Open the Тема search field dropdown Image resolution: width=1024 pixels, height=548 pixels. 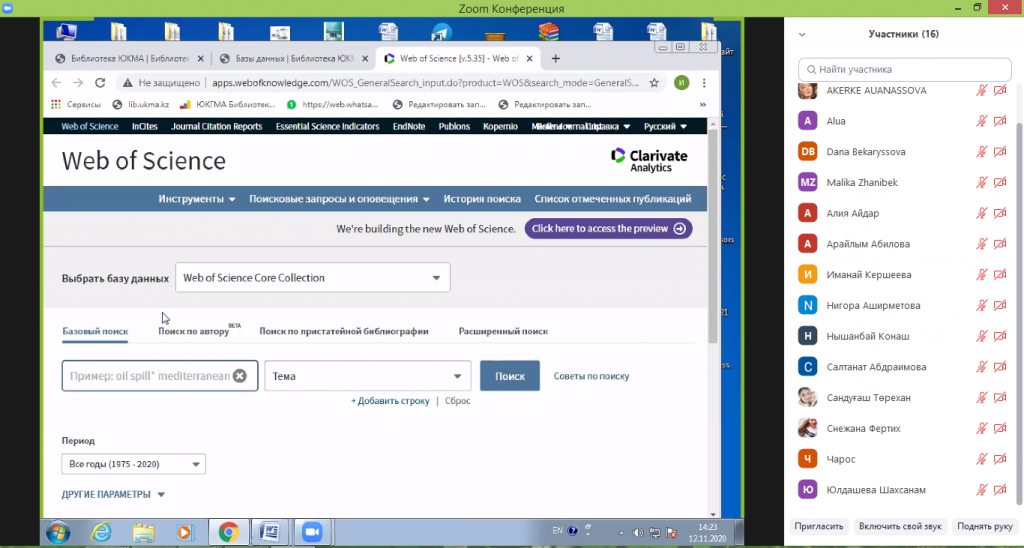pyautogui.click(x=367, y=376)
